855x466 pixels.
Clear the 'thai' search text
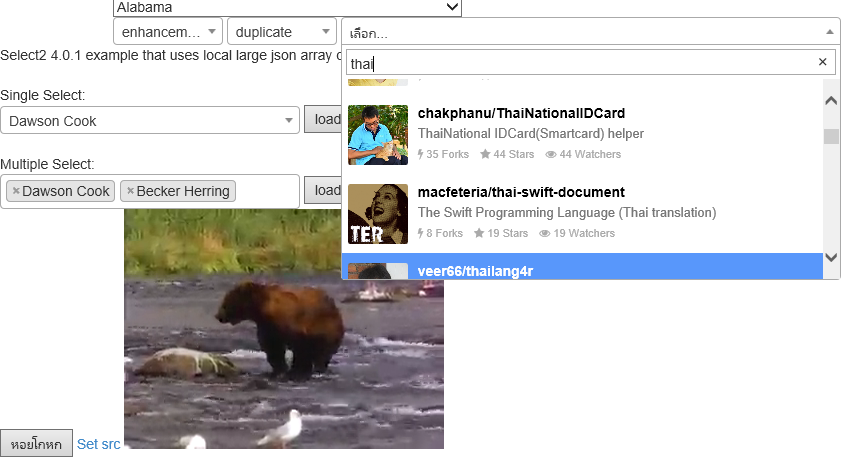822,62
